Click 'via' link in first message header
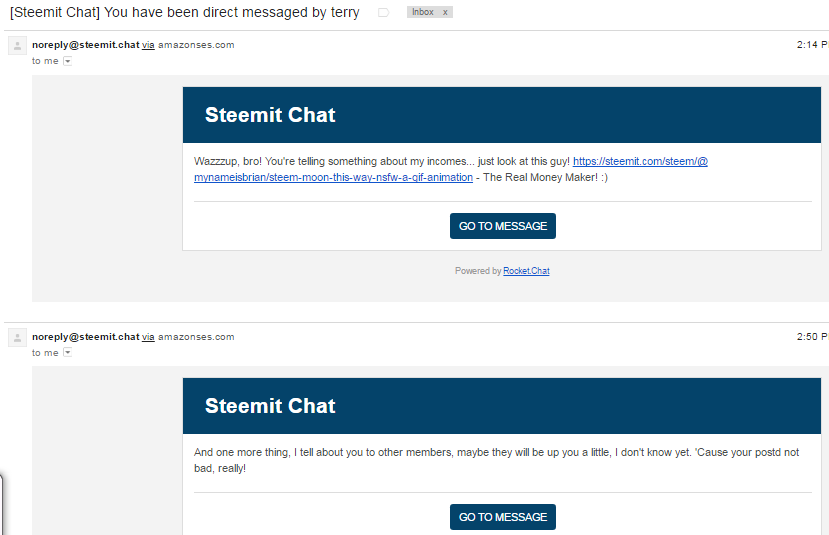This screenshot has width=829, height=535. pos(148,45)
